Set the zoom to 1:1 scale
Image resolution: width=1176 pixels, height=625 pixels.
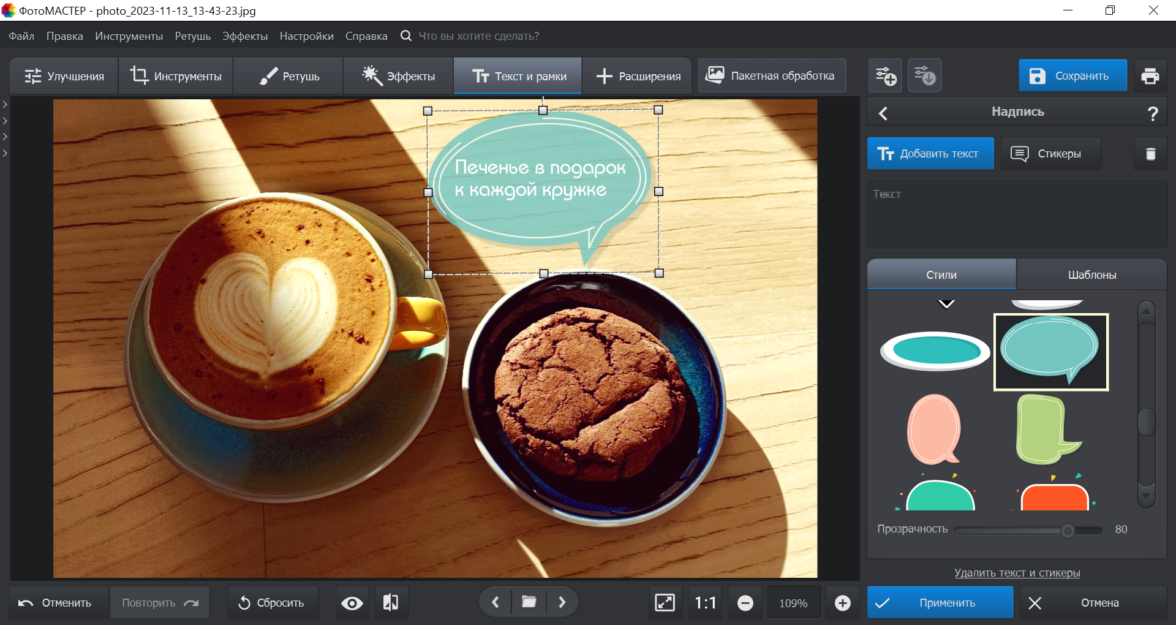pyautogui.click(x=705, y=603)
